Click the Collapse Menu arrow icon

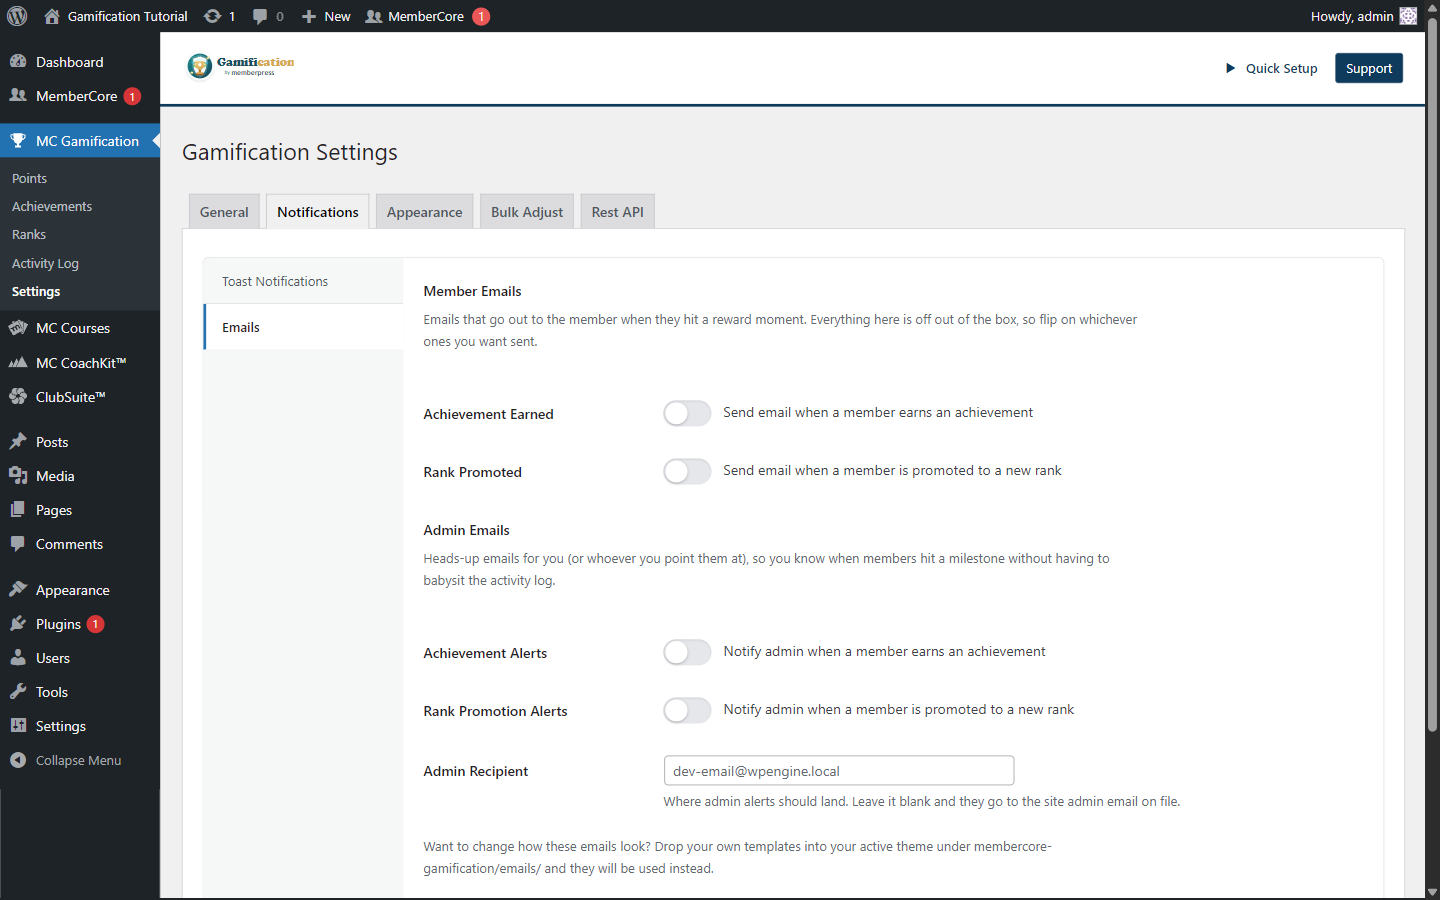18,760
